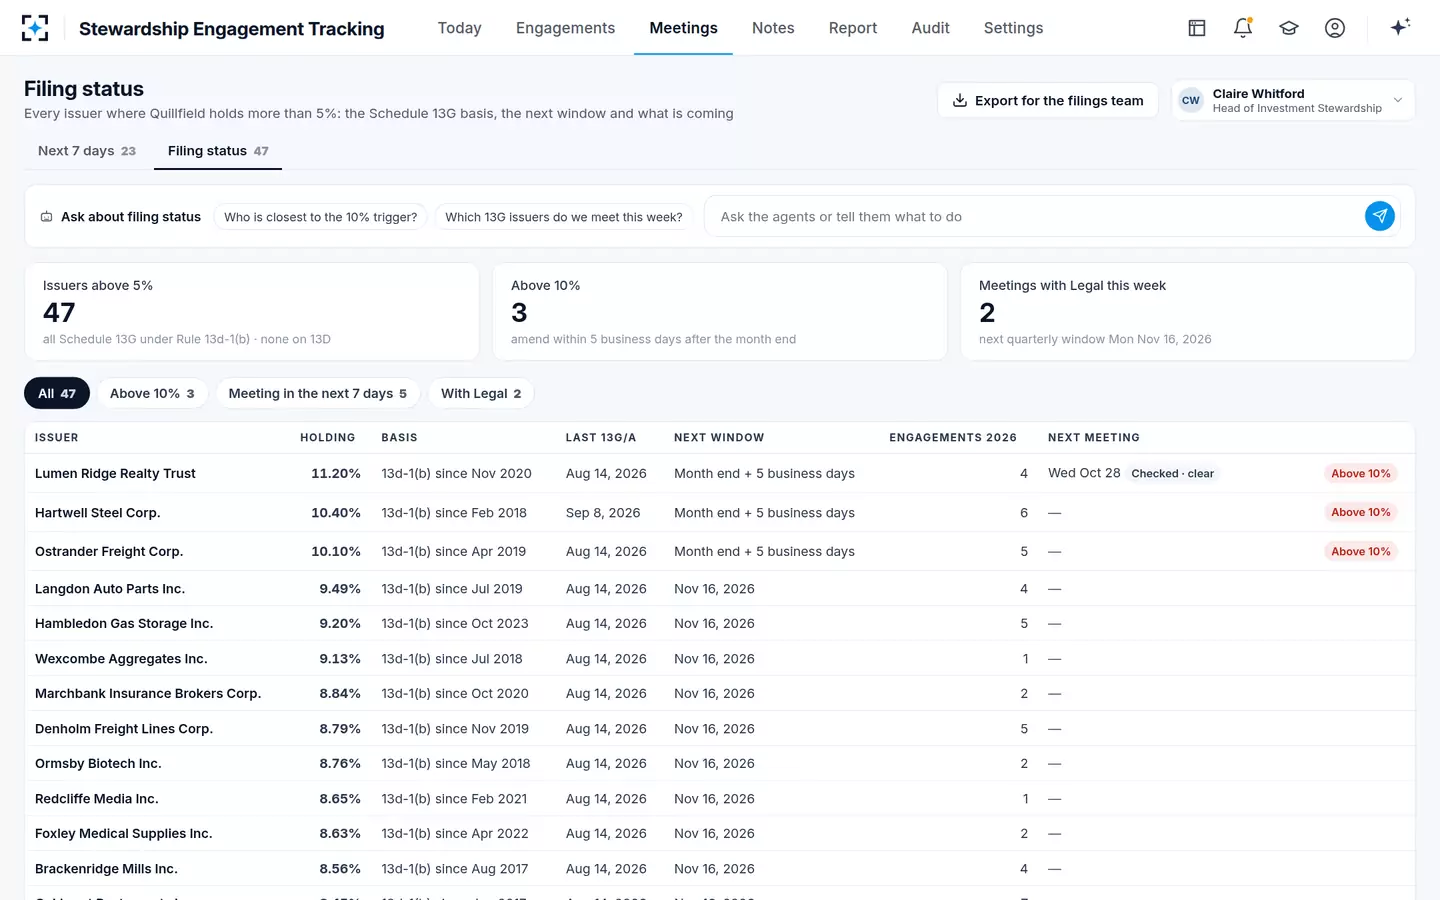This screenshot has height=900, width=1440.
Task: Select the Filing status subtab
Action: (x=218, y=151)
